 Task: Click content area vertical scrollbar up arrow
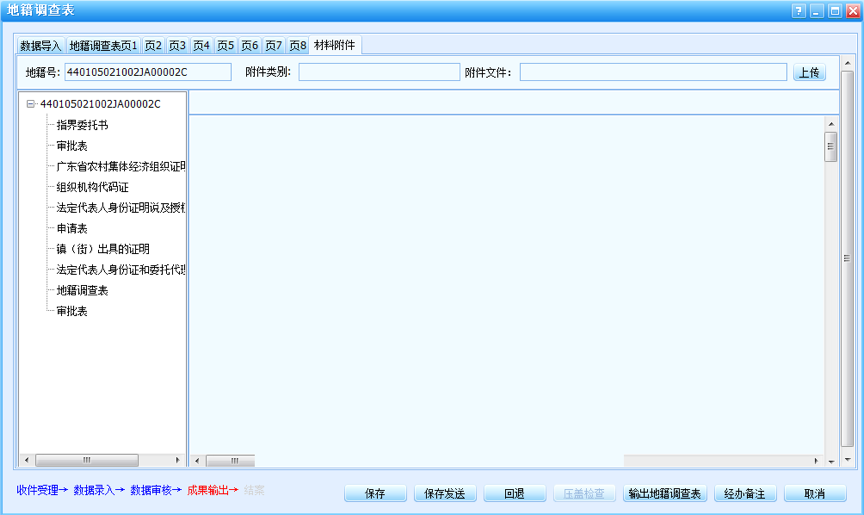(x=831, y=123)
